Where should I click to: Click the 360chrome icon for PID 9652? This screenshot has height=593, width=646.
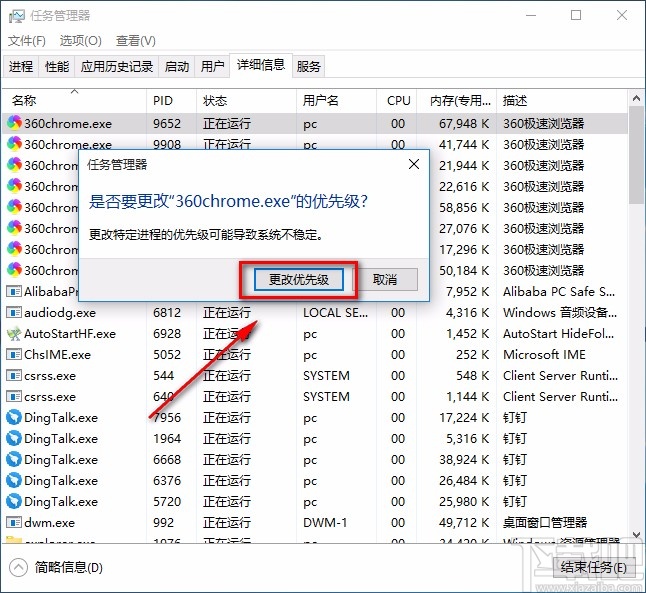coord(14,123)
